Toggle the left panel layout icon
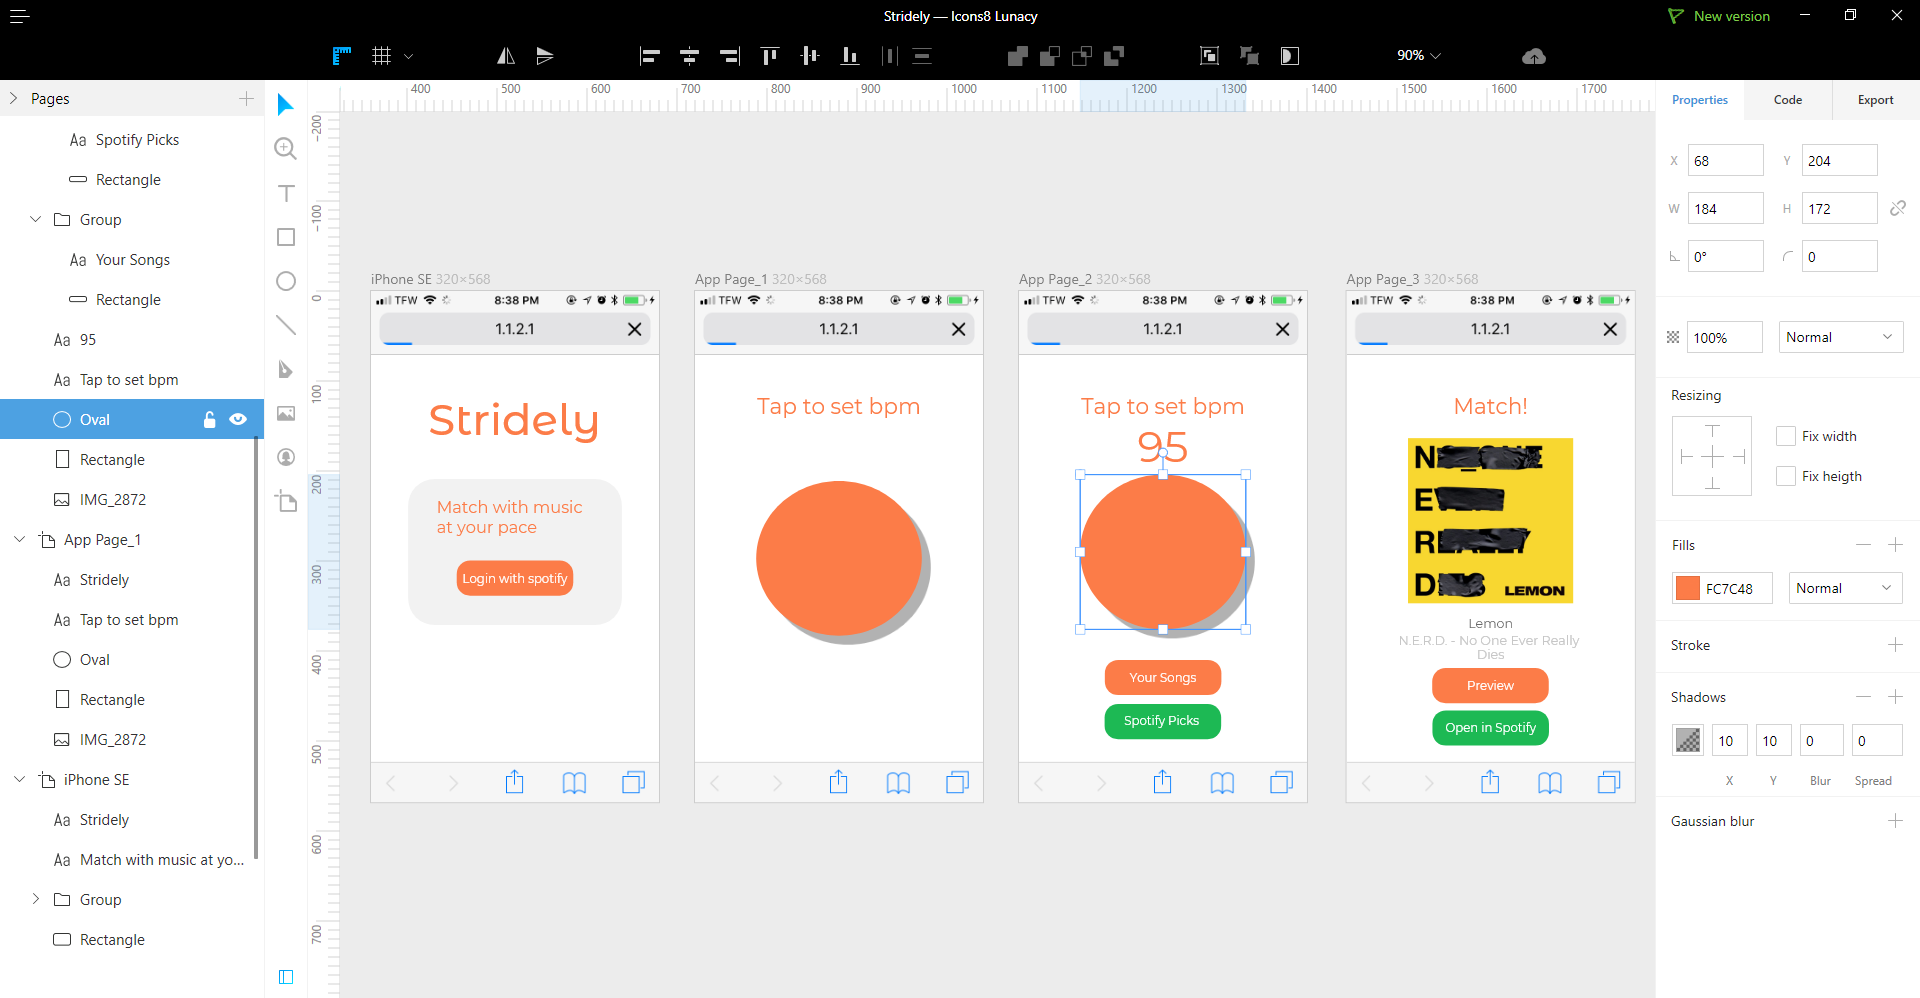This screenshot has height=998, width=1920. (x=286, y=977)
